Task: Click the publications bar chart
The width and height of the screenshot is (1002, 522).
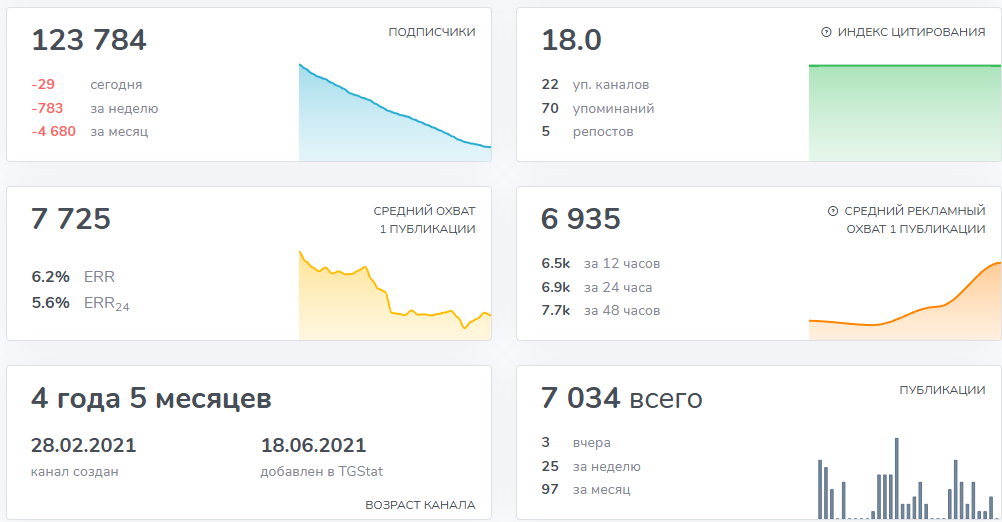Action: pos(905,478)
